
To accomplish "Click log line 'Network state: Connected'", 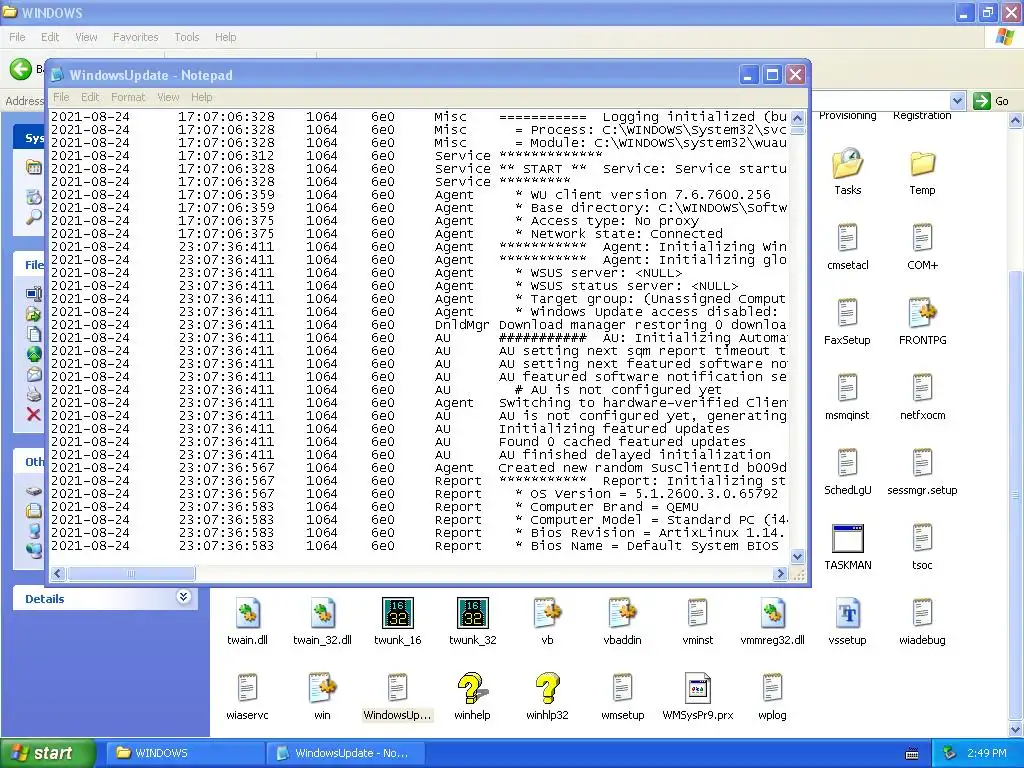I will pos(618,234).
